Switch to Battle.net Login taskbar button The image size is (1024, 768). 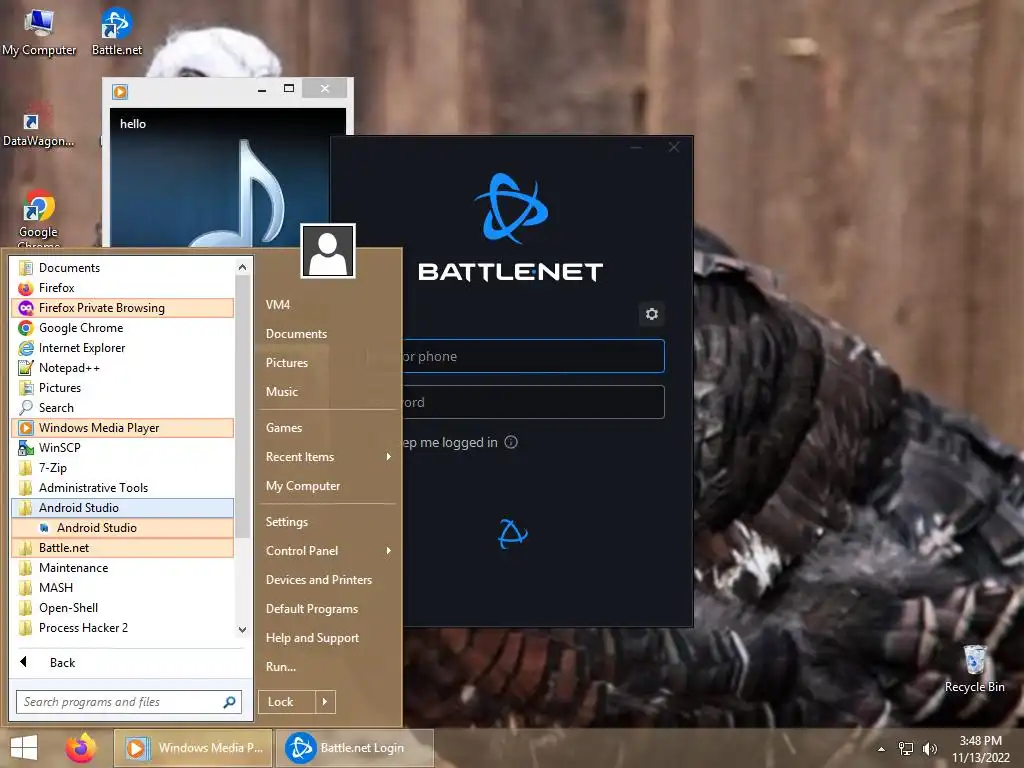pos(356,748)
